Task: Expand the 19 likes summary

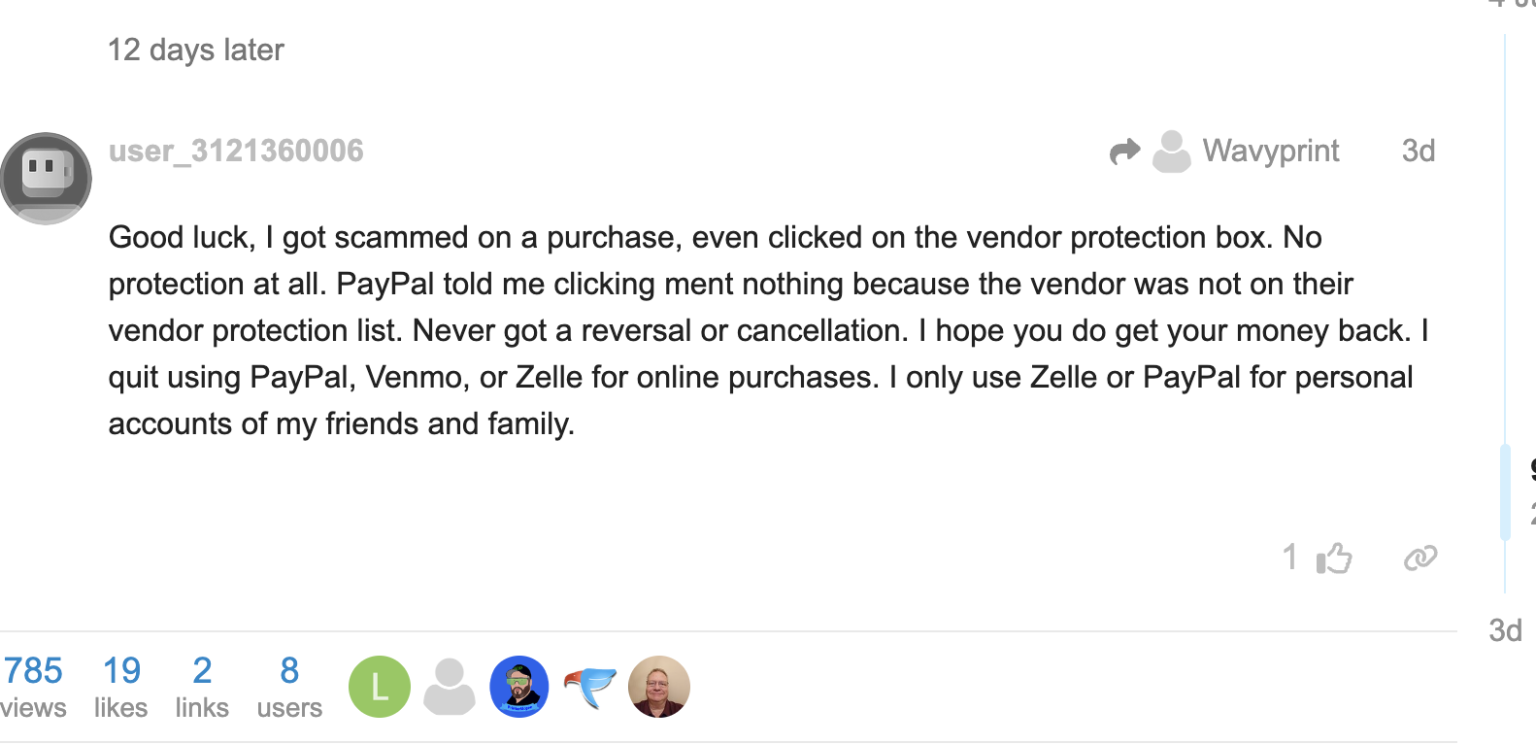Action: click(x=121, y=686)
